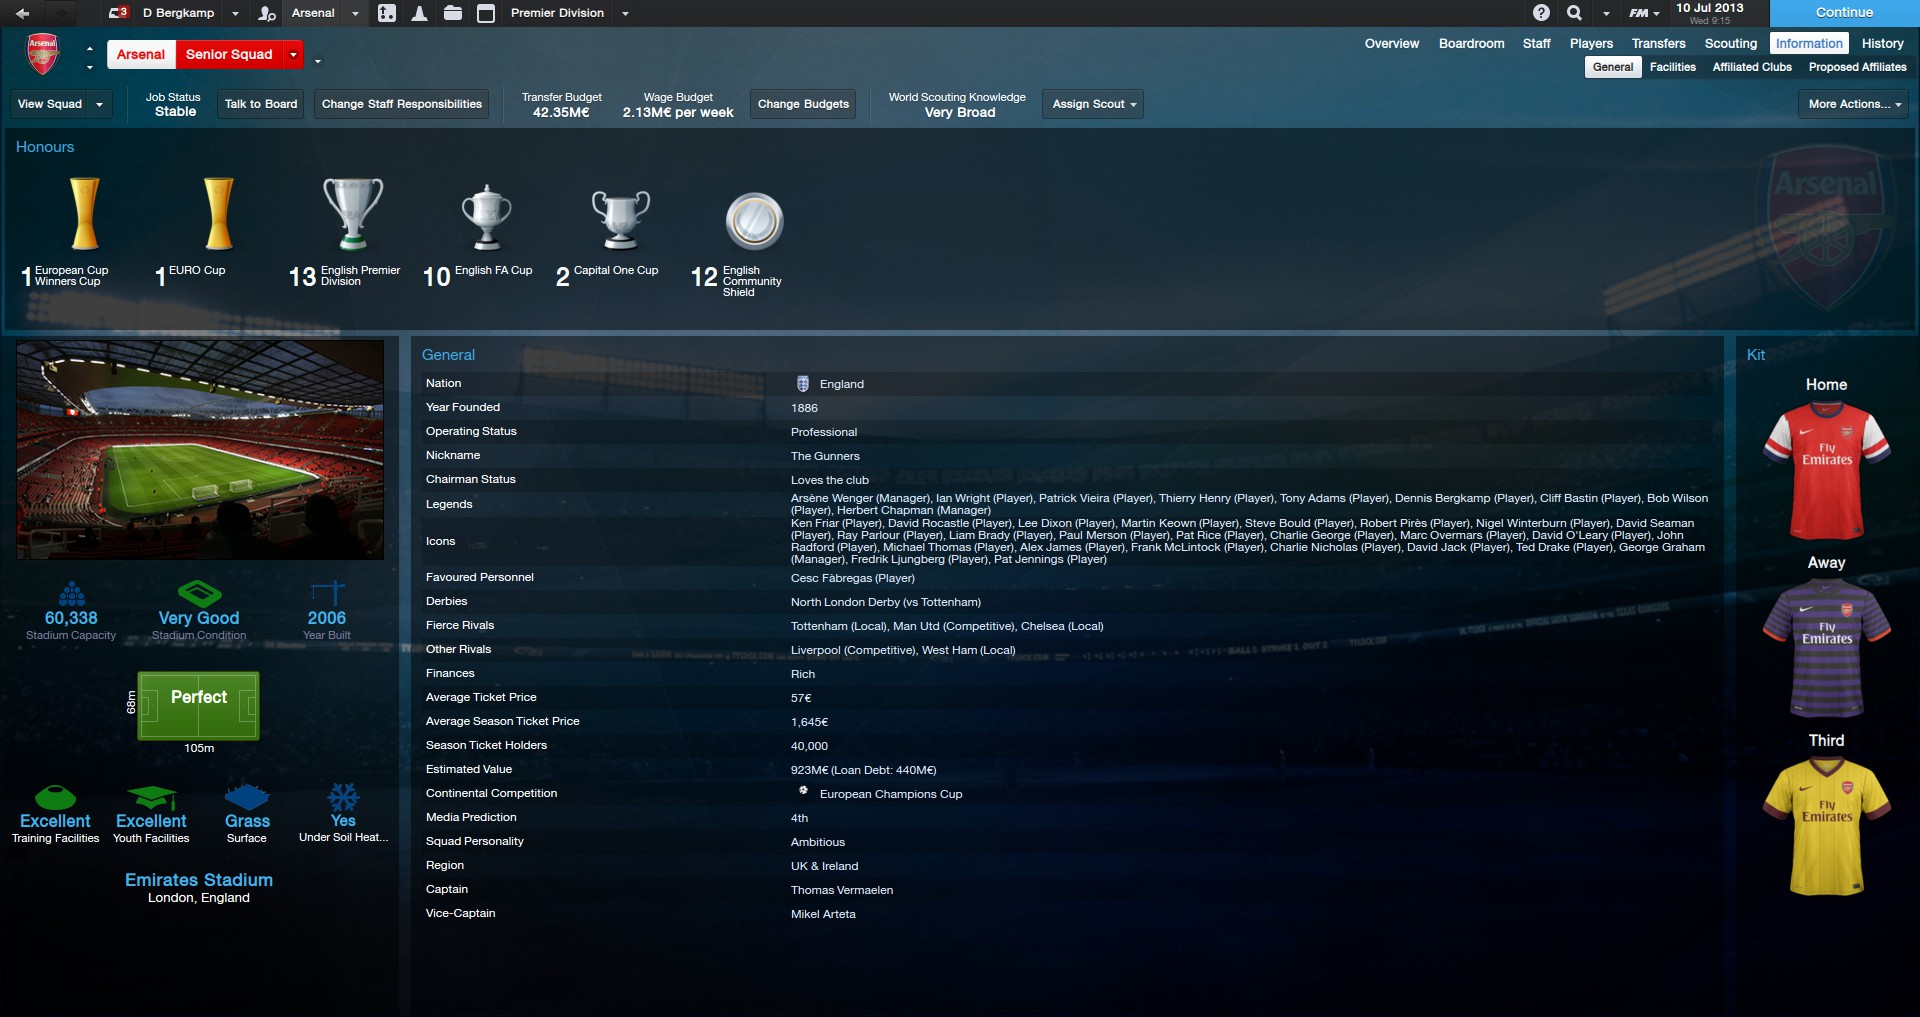
Task: Click the Year Built goalpost icon
Action: pyautogui.click(x=327, y=593)
